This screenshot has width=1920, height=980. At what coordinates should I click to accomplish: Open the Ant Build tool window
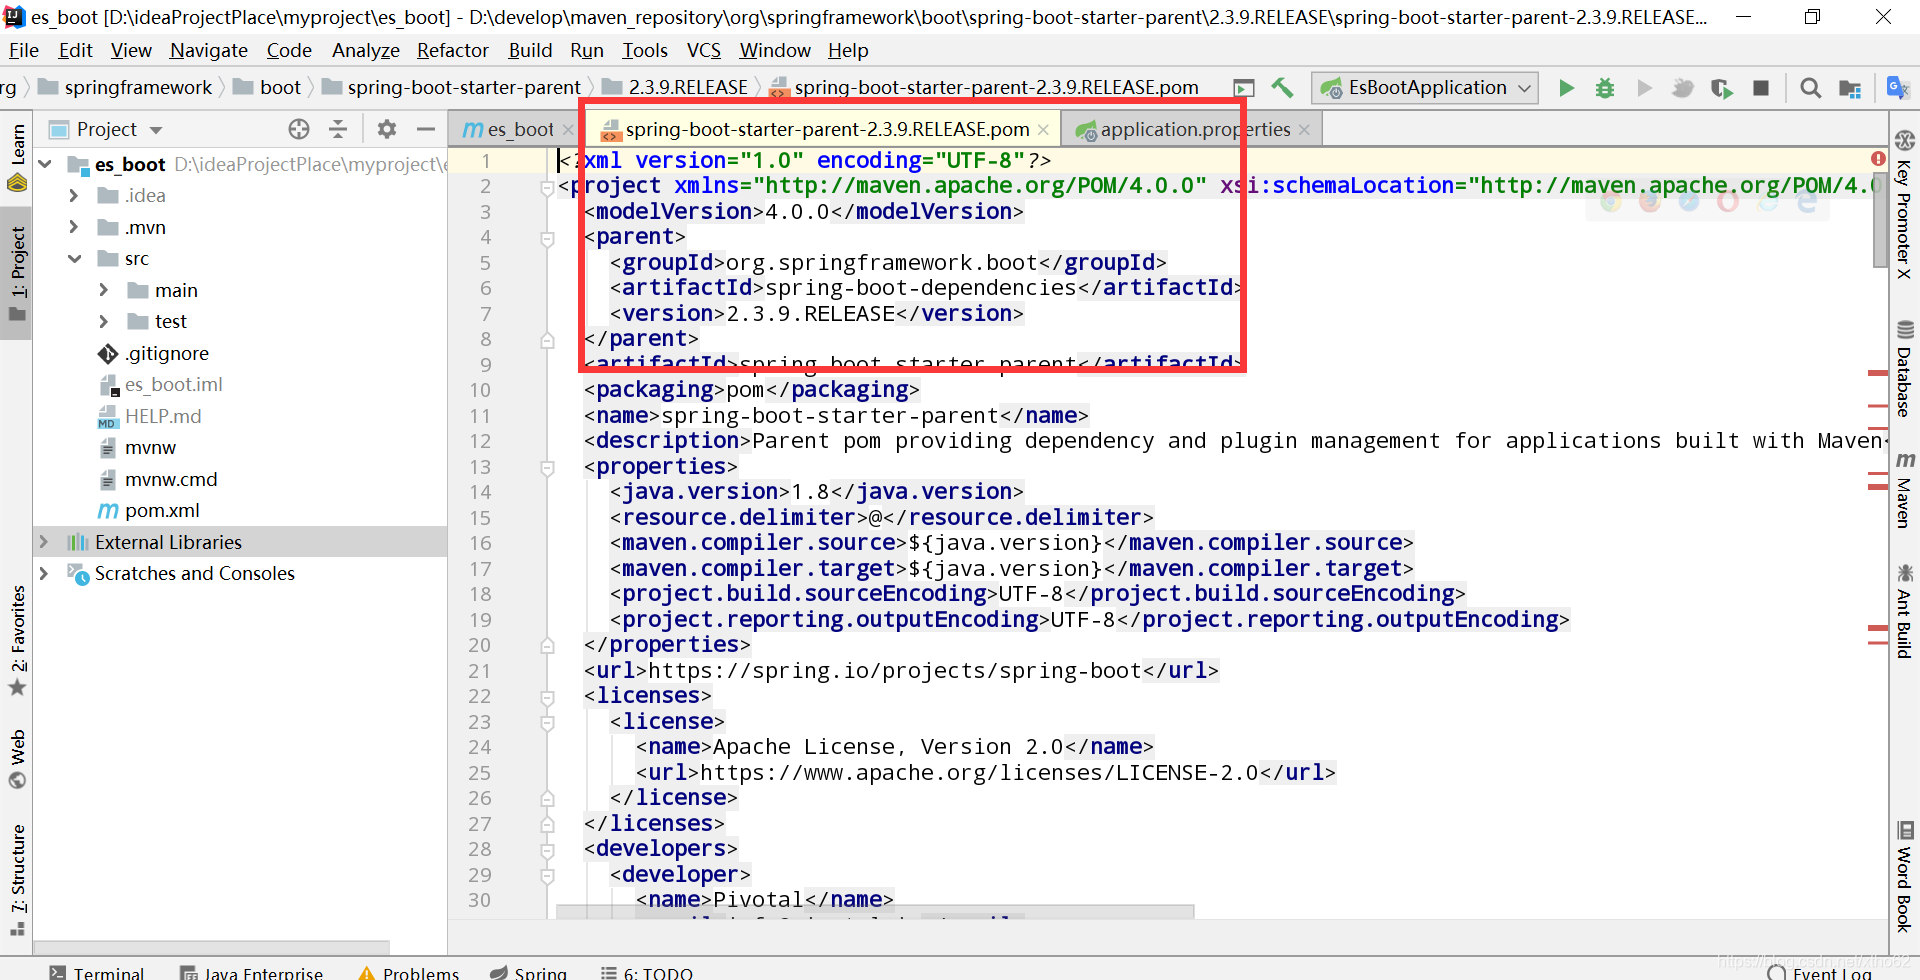coord(1904,611)
